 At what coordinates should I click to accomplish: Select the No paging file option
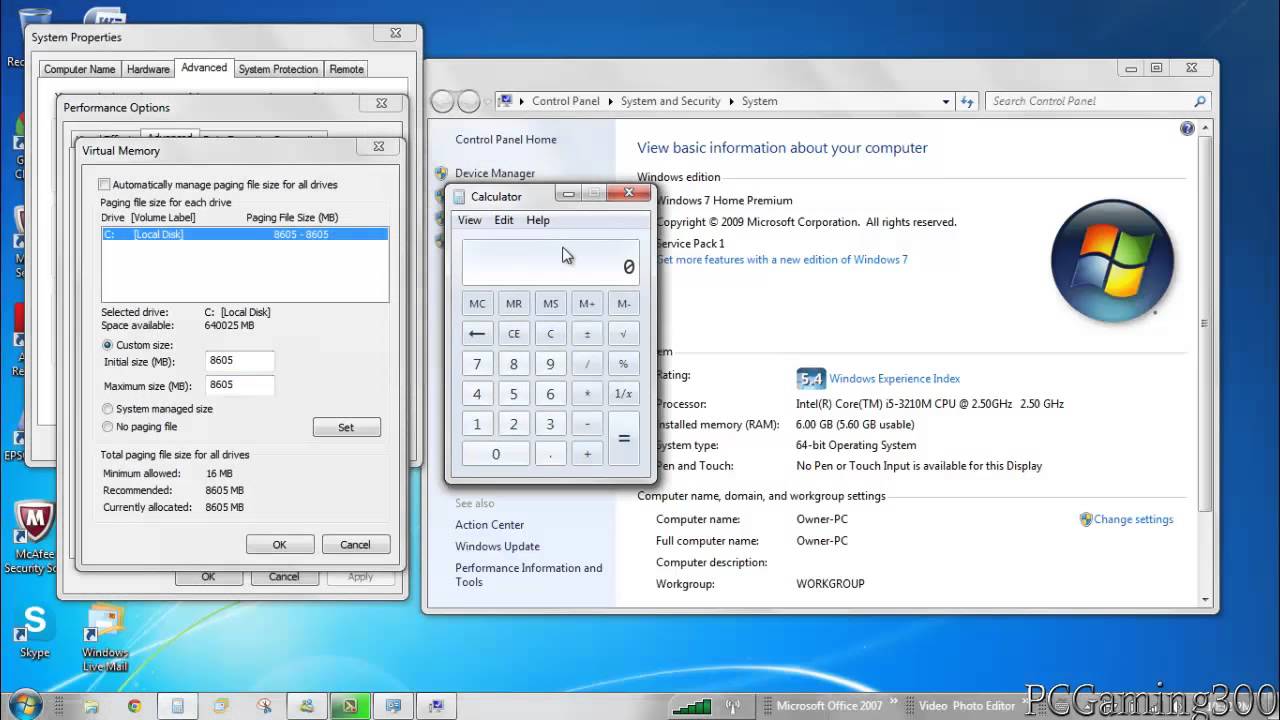[108, 427]
